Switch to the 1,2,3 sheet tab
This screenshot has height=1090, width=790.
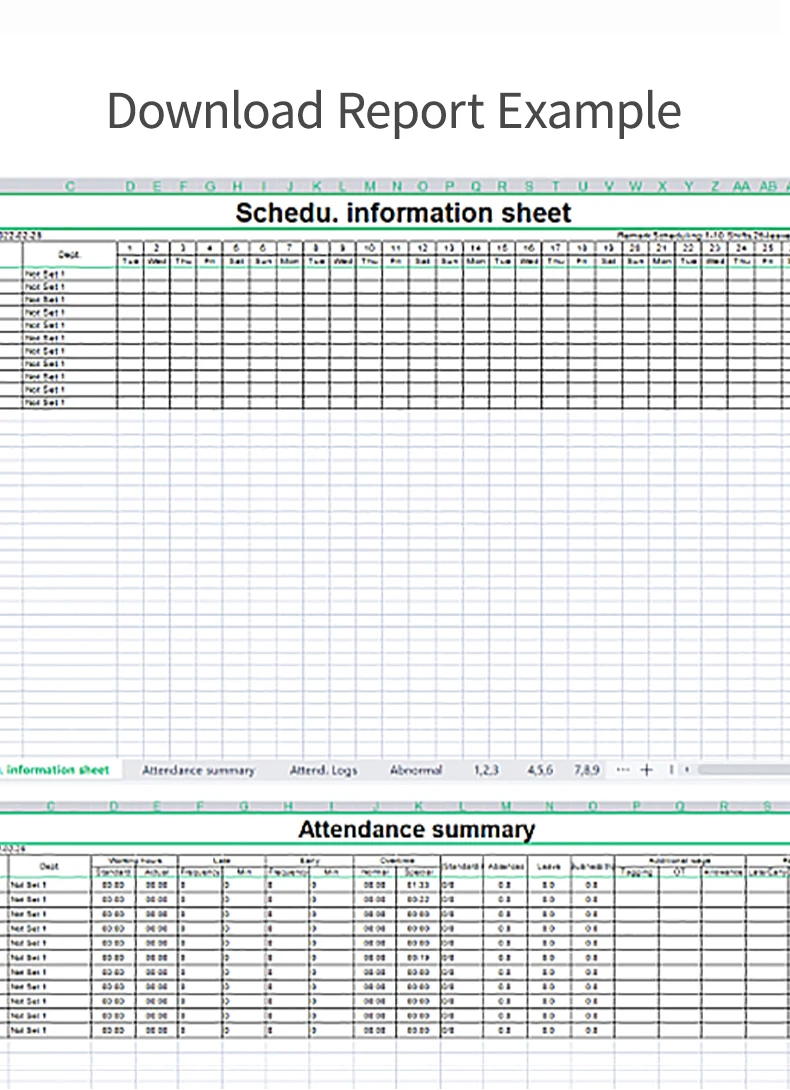tap(486, 771)
